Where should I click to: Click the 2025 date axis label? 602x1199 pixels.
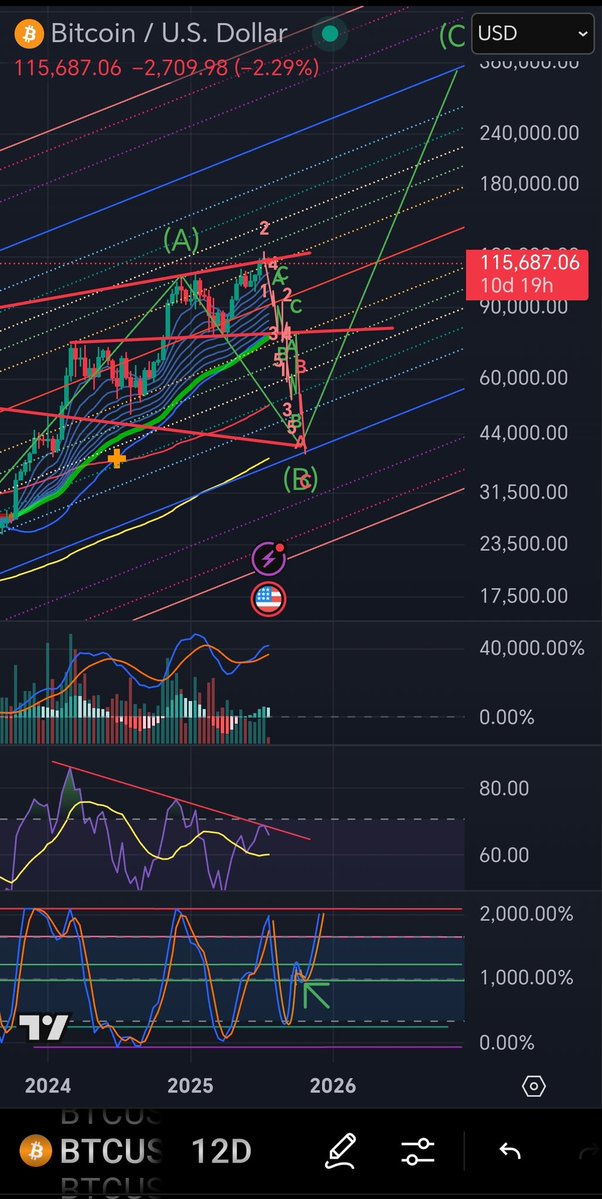[190, 1086]
